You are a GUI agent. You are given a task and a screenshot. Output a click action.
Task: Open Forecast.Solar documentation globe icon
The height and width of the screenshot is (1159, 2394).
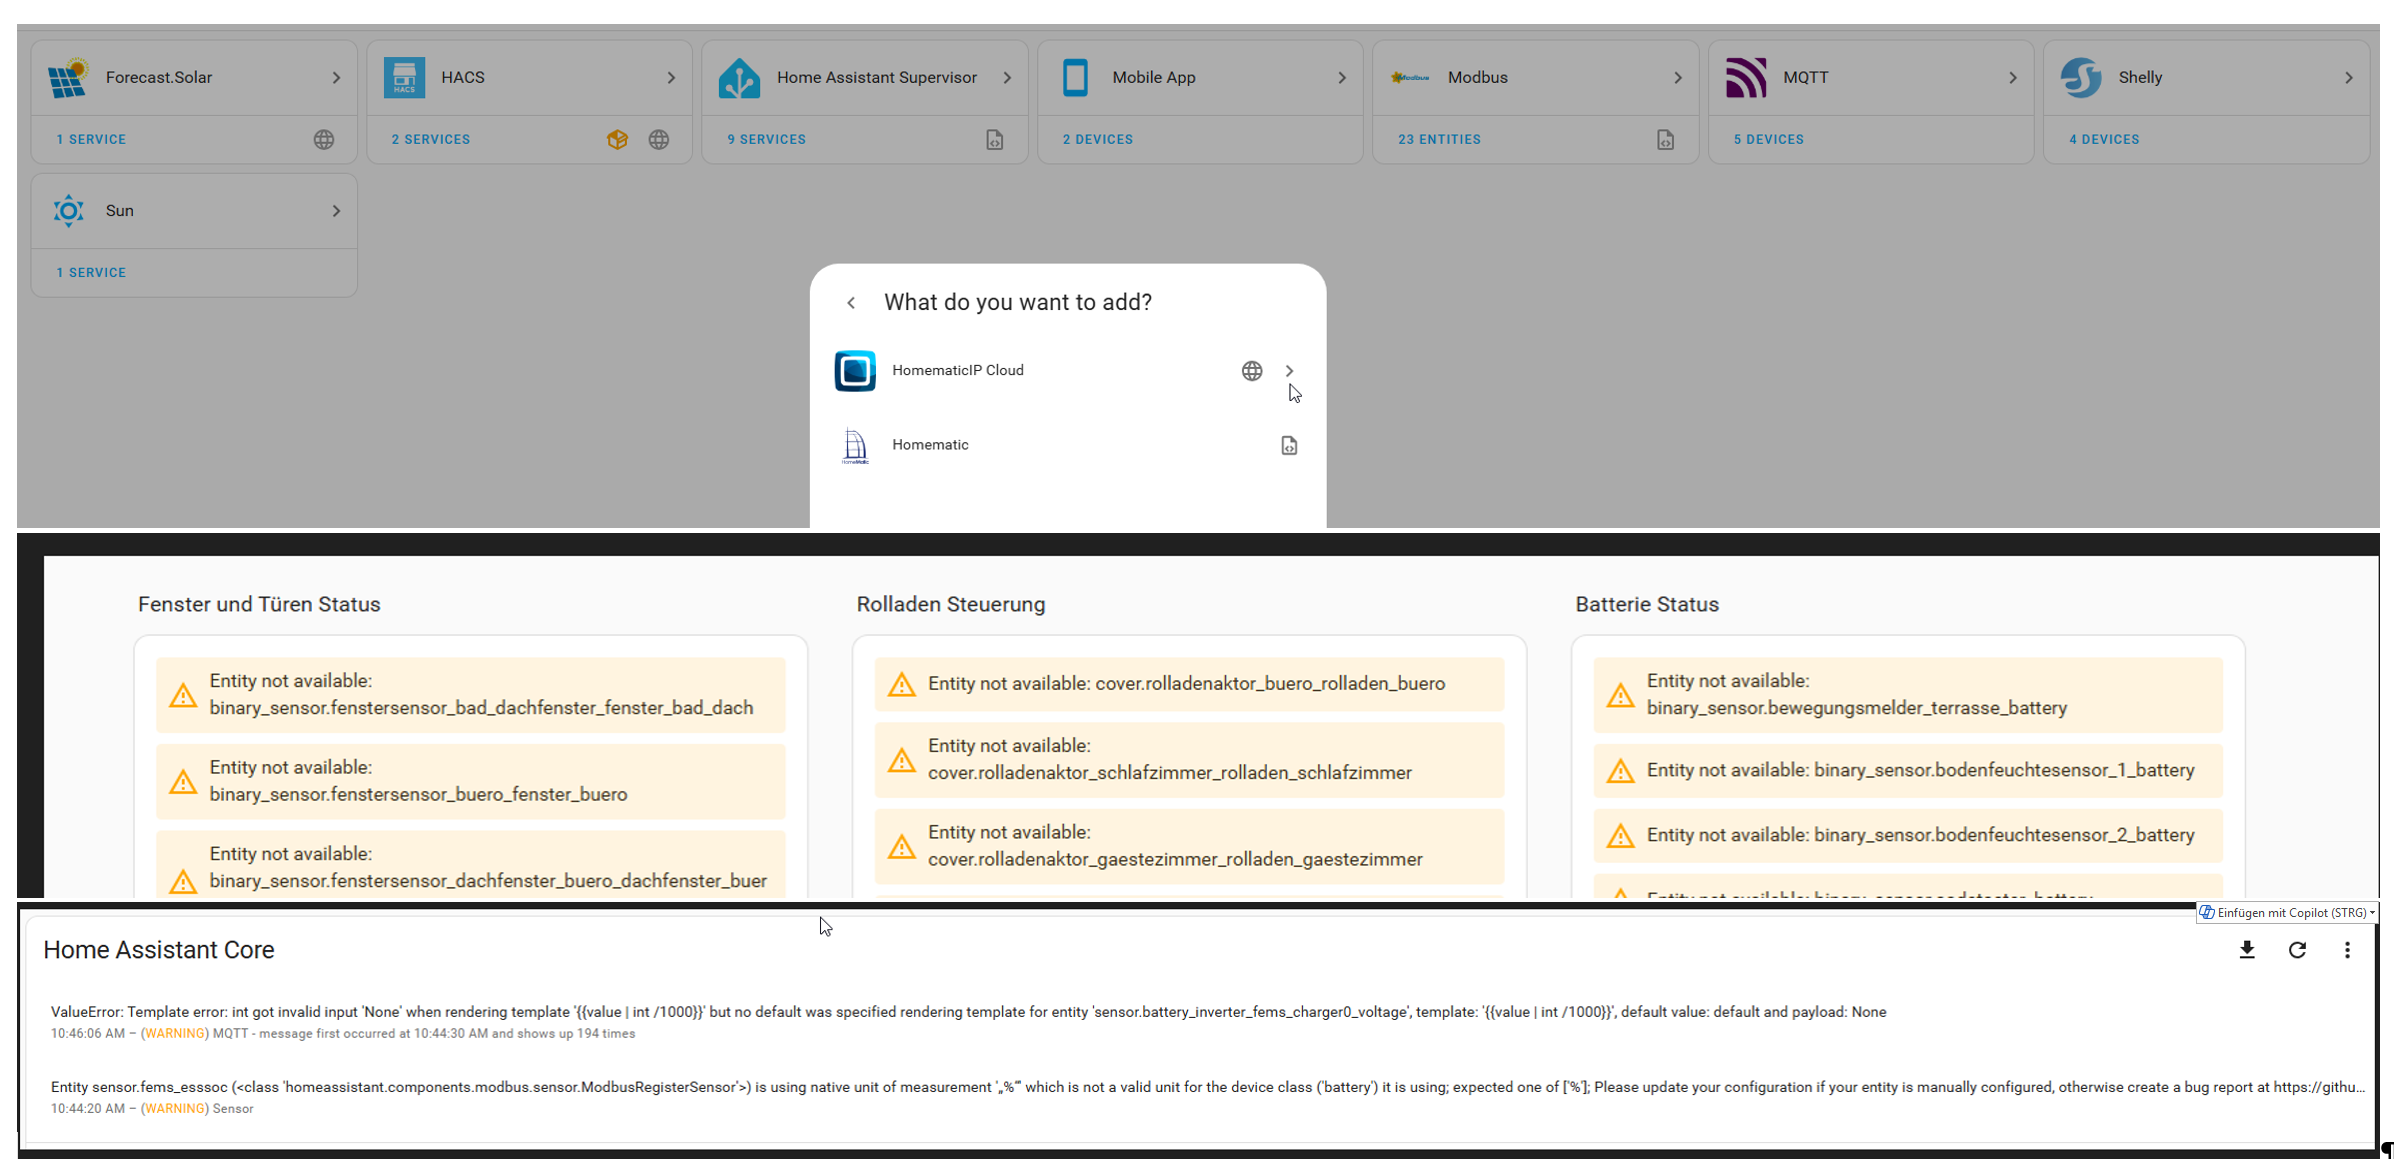pyautogui.click(x=324, y=139)
